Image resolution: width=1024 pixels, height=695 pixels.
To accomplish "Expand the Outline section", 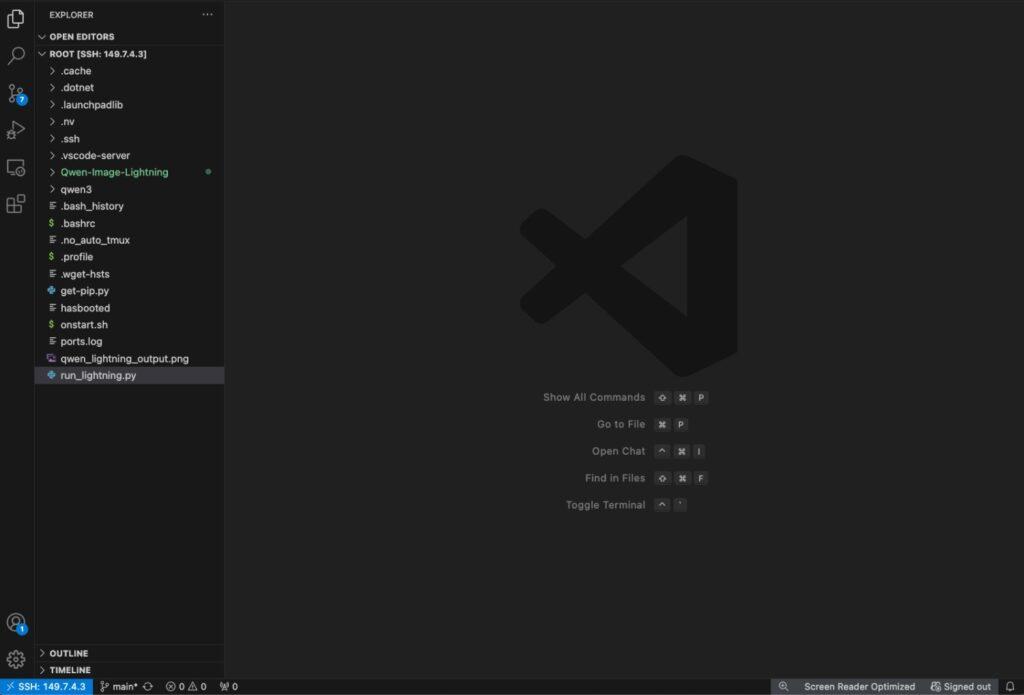I will [129, 653].
